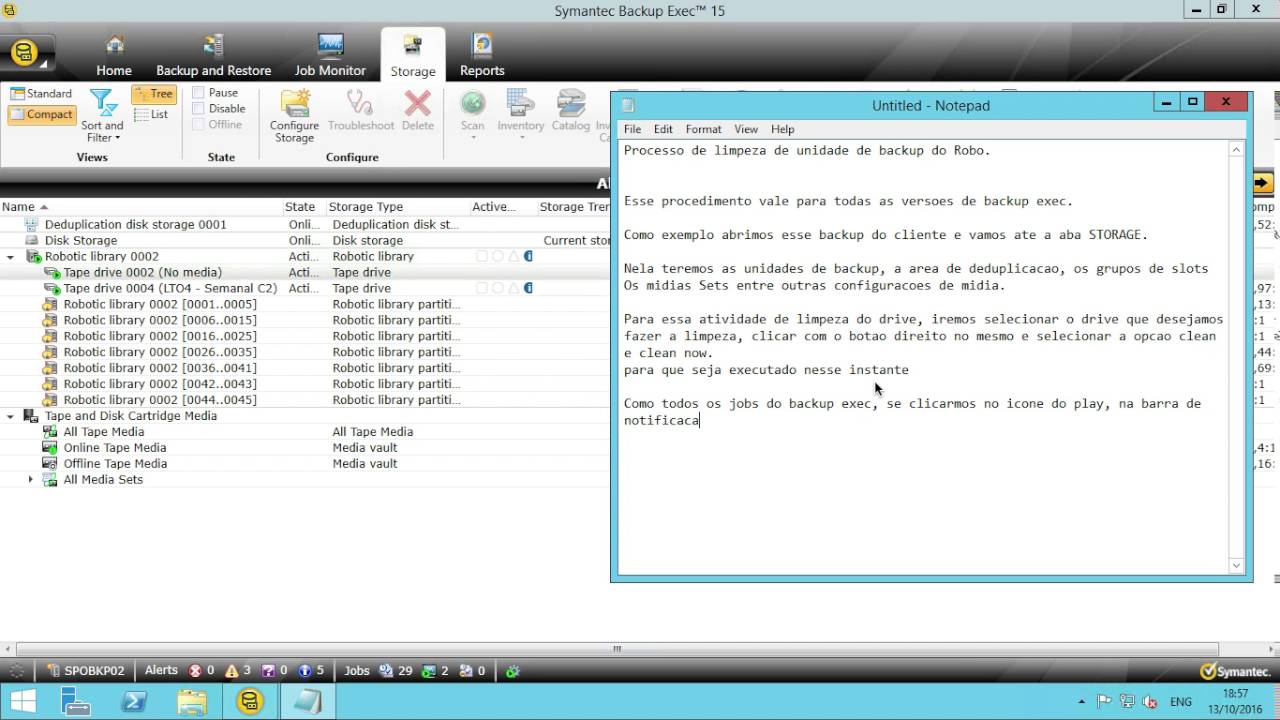Viewport: 1280px width, 720px height.
Task: Click Notepad scrollbar down arrow
Action: coord(1237,566)
